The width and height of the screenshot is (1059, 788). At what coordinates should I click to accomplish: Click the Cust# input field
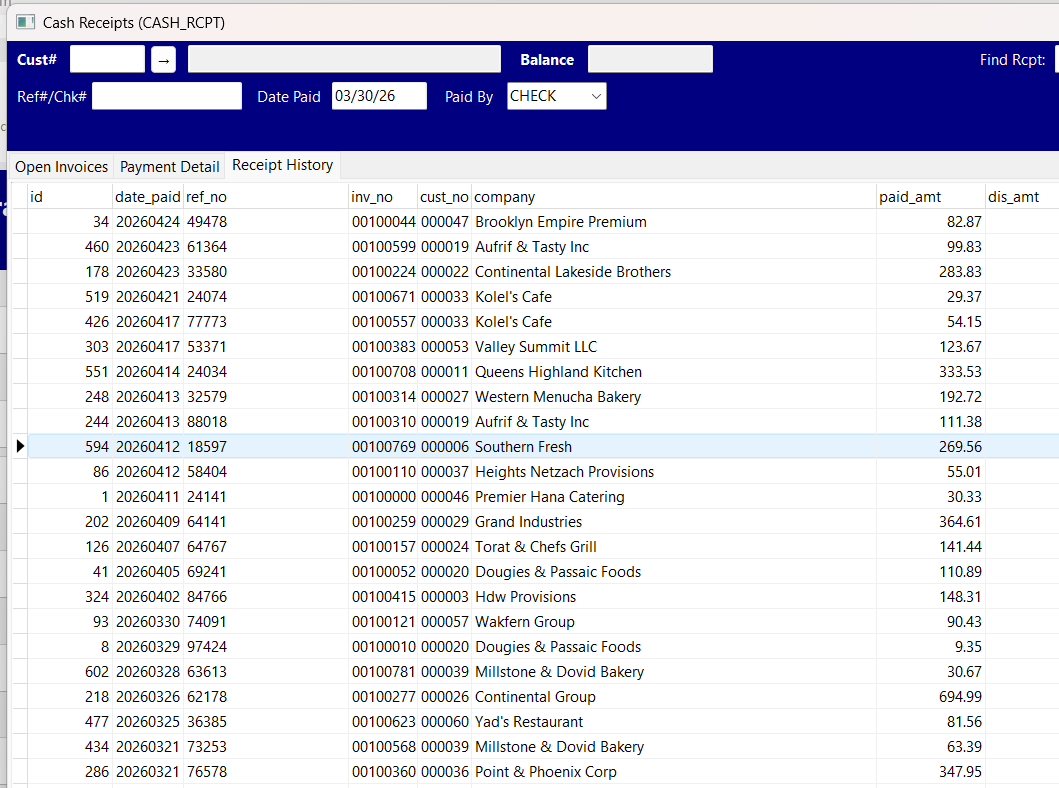[106, 59]
